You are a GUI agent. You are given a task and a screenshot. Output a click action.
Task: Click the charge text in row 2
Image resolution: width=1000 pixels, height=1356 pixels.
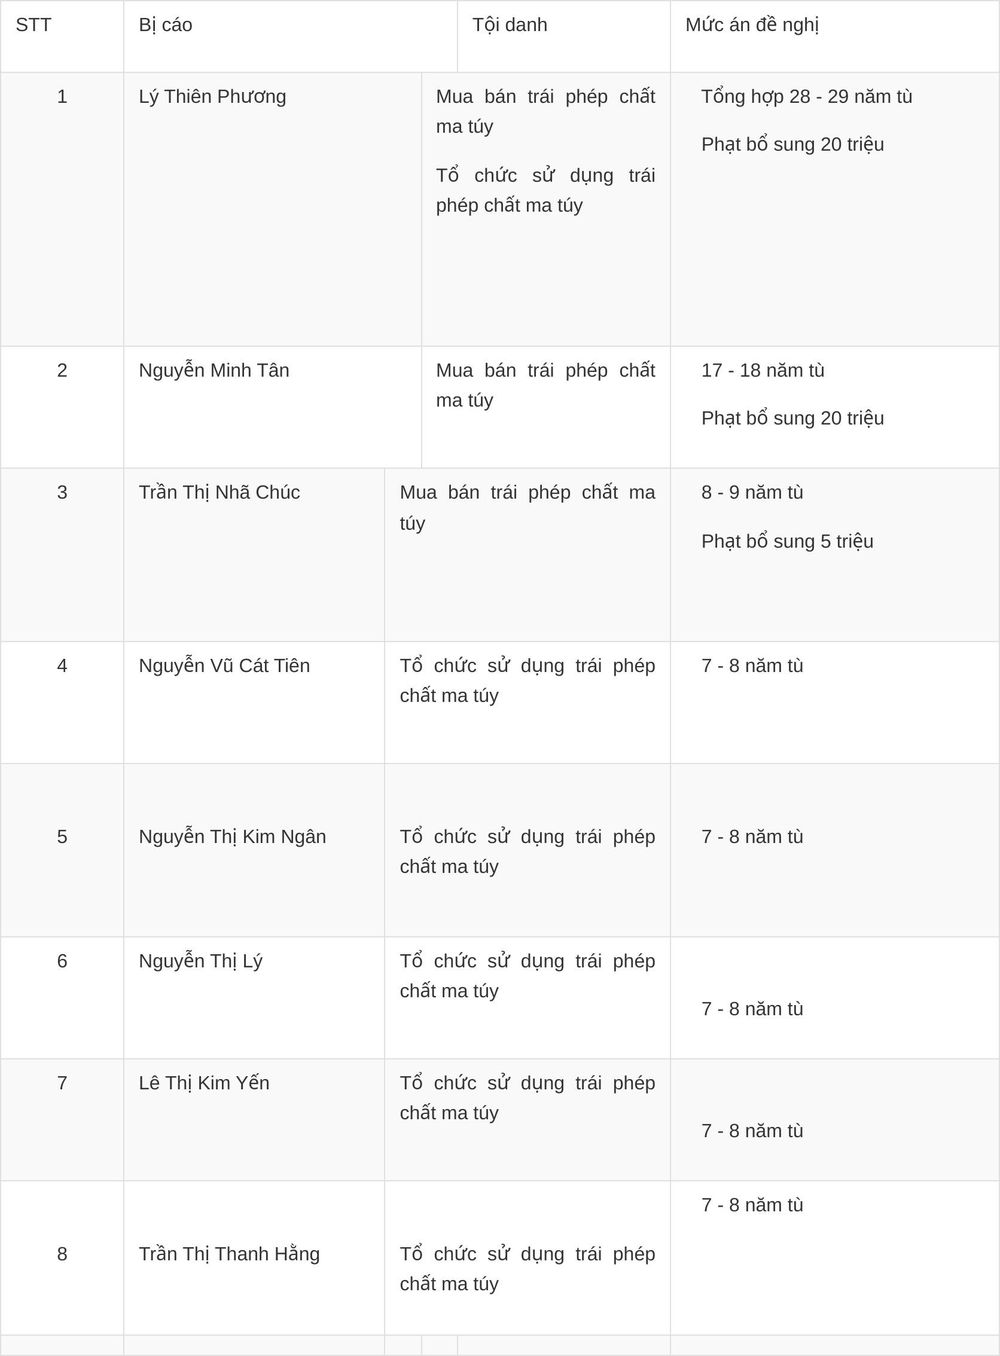545,386
